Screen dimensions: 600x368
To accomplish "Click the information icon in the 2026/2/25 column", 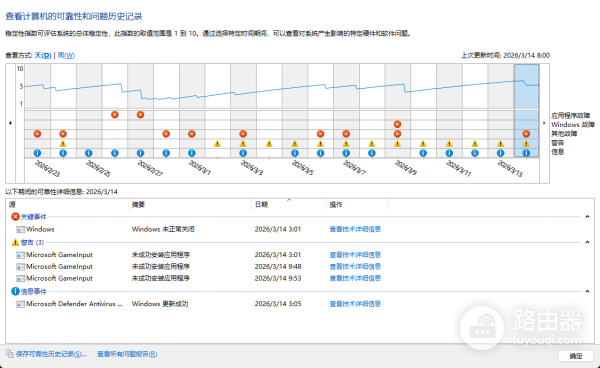I will click(x=89, y=153).
